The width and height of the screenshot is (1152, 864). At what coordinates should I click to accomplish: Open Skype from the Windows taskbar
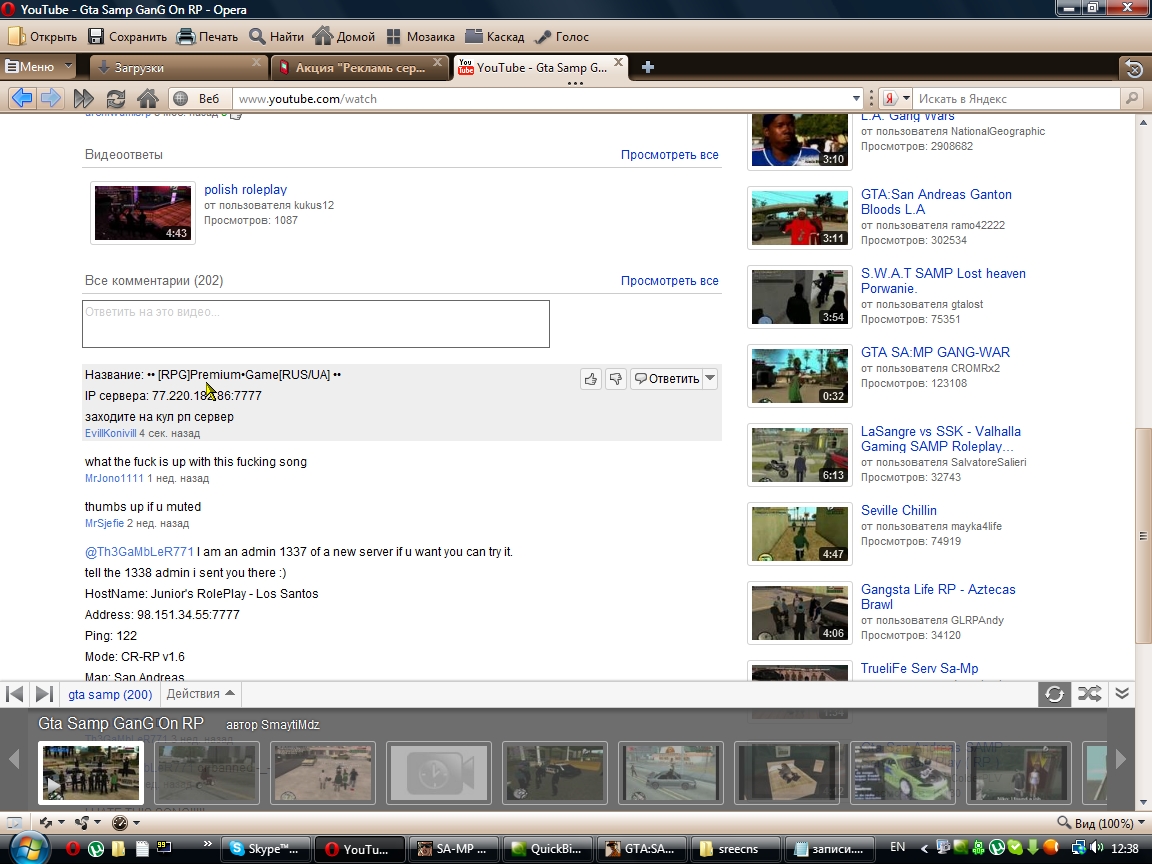[x=266, y=849]
